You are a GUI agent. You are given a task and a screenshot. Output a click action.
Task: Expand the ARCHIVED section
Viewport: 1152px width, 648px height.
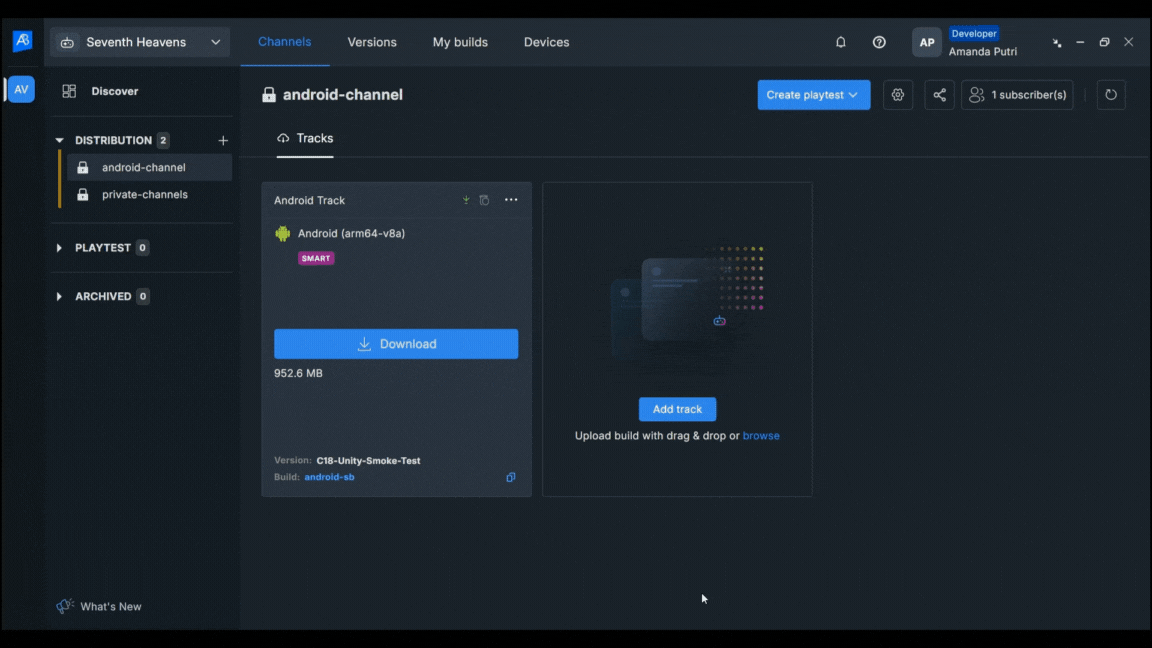click(59, 297)
